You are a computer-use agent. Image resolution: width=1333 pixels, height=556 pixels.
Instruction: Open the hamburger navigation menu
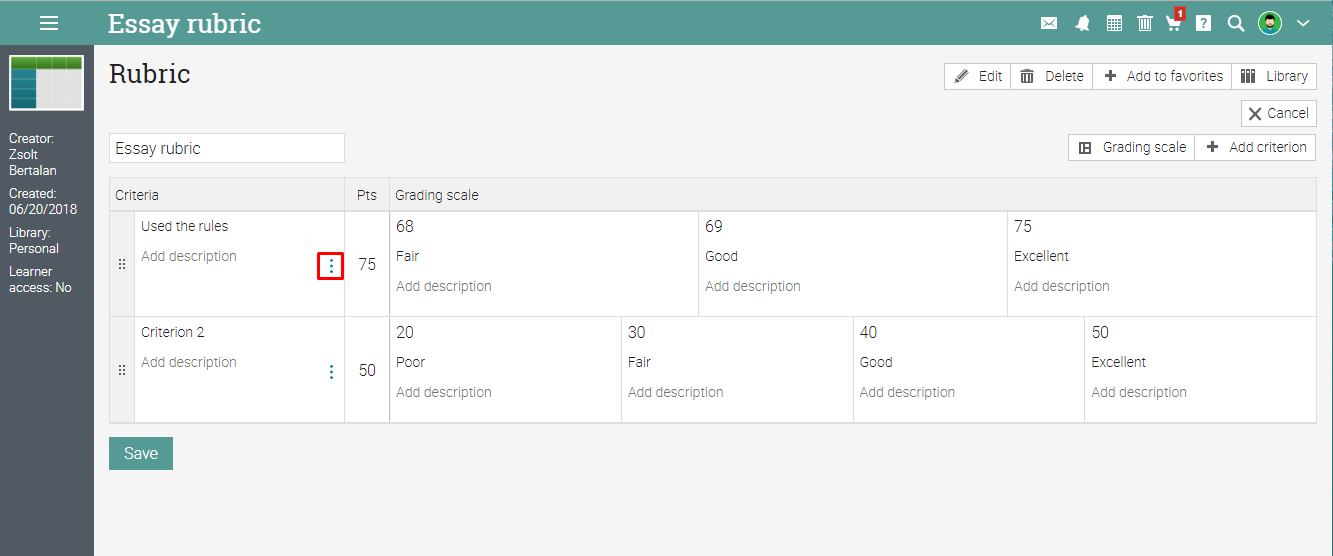tap(48, 23)
